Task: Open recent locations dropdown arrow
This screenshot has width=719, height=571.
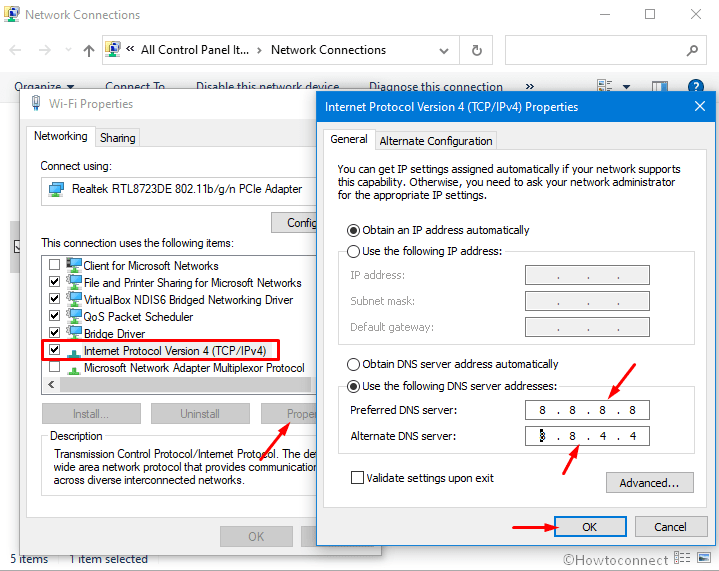Action: pyautogui.click(x=68, y=50)
